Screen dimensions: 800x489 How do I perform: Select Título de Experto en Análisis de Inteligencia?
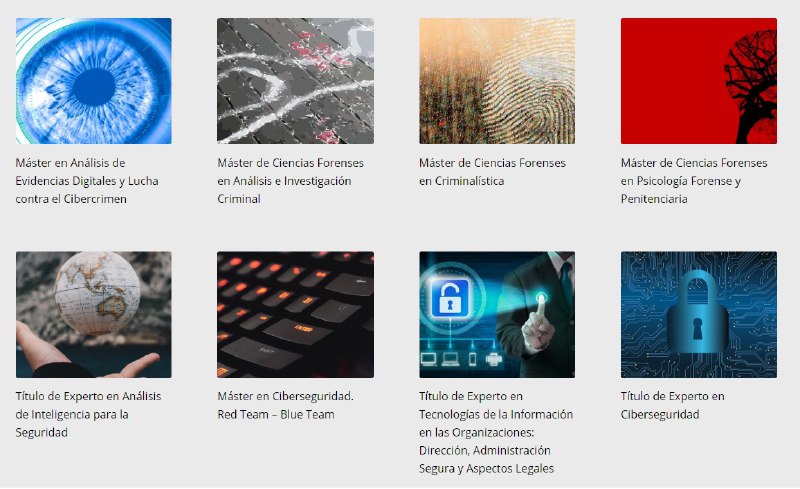click(88, 414)
